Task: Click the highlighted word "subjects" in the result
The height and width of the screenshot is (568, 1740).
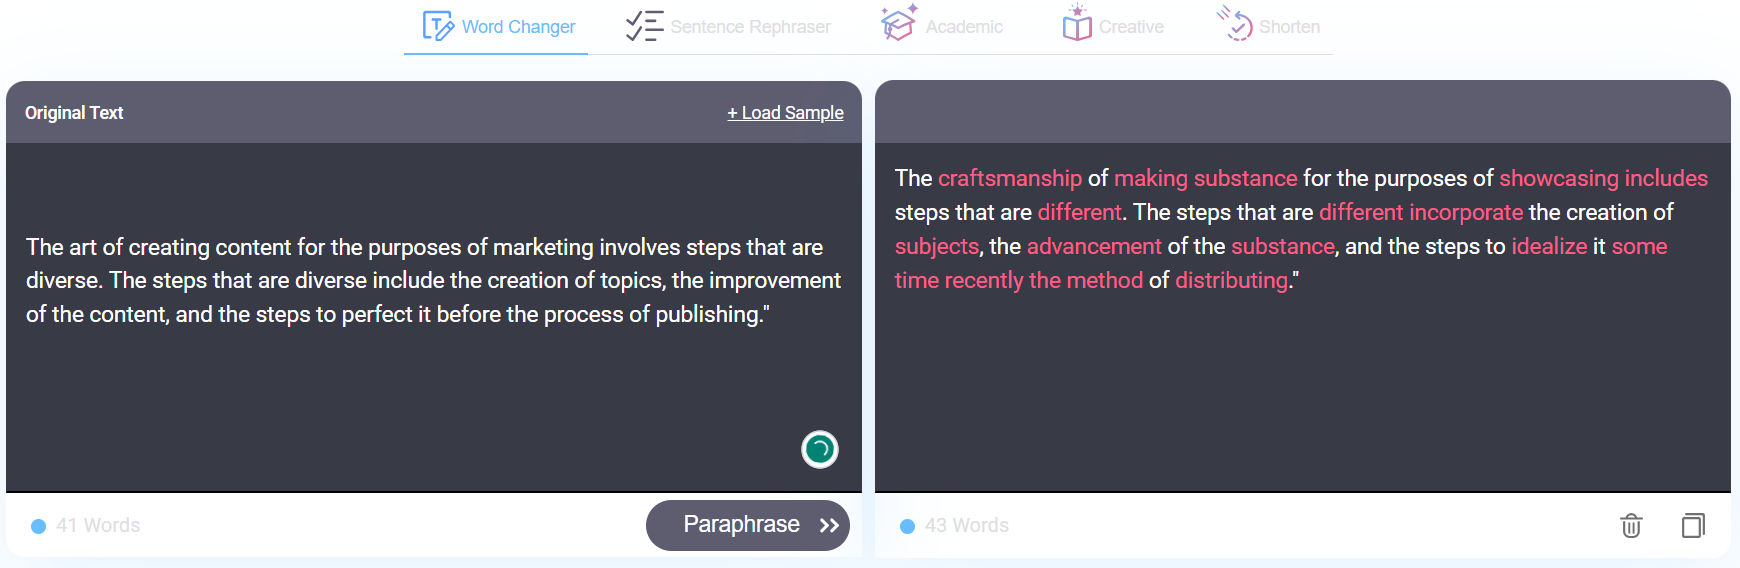Action: pyautogui.click(x=936, y=246)
